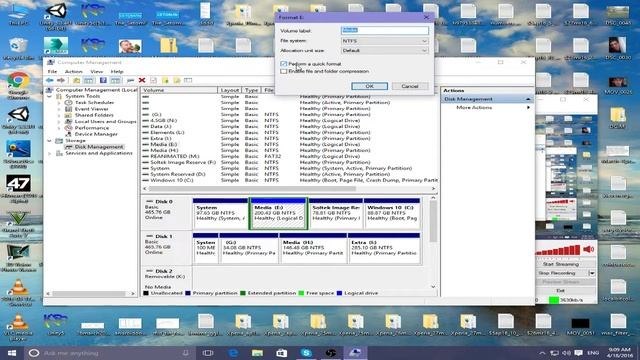Image resolution: width=640 pixels, height=360 pixels.
Task: Click the VLC media player desktop icon
Action: [18, 327]
